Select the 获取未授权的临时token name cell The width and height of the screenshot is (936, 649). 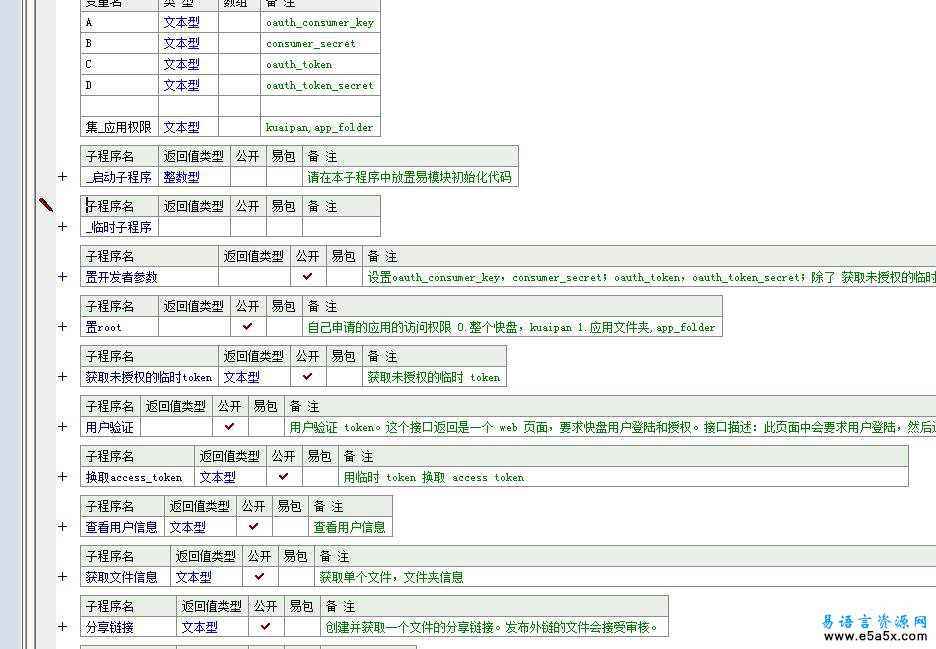tap(149, 377)
